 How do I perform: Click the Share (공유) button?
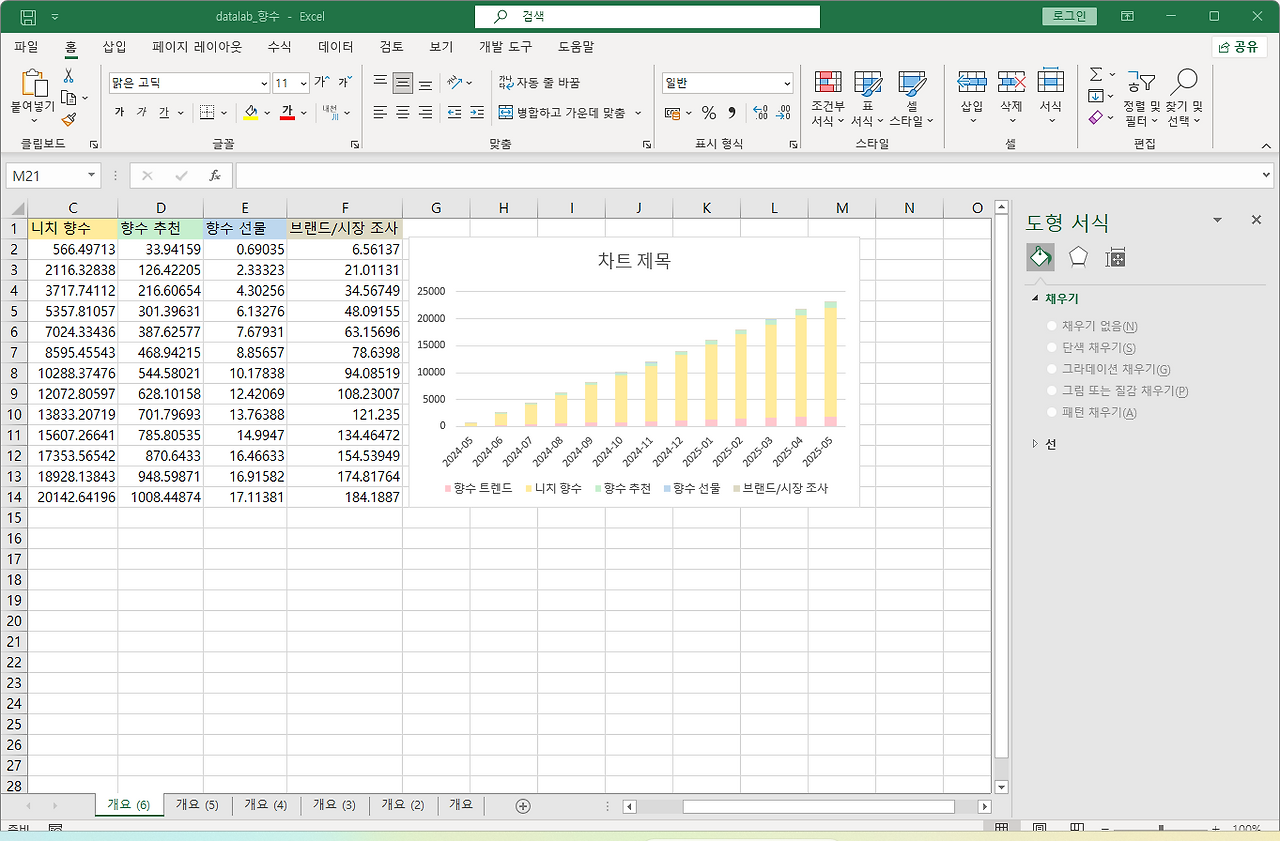1239,47
